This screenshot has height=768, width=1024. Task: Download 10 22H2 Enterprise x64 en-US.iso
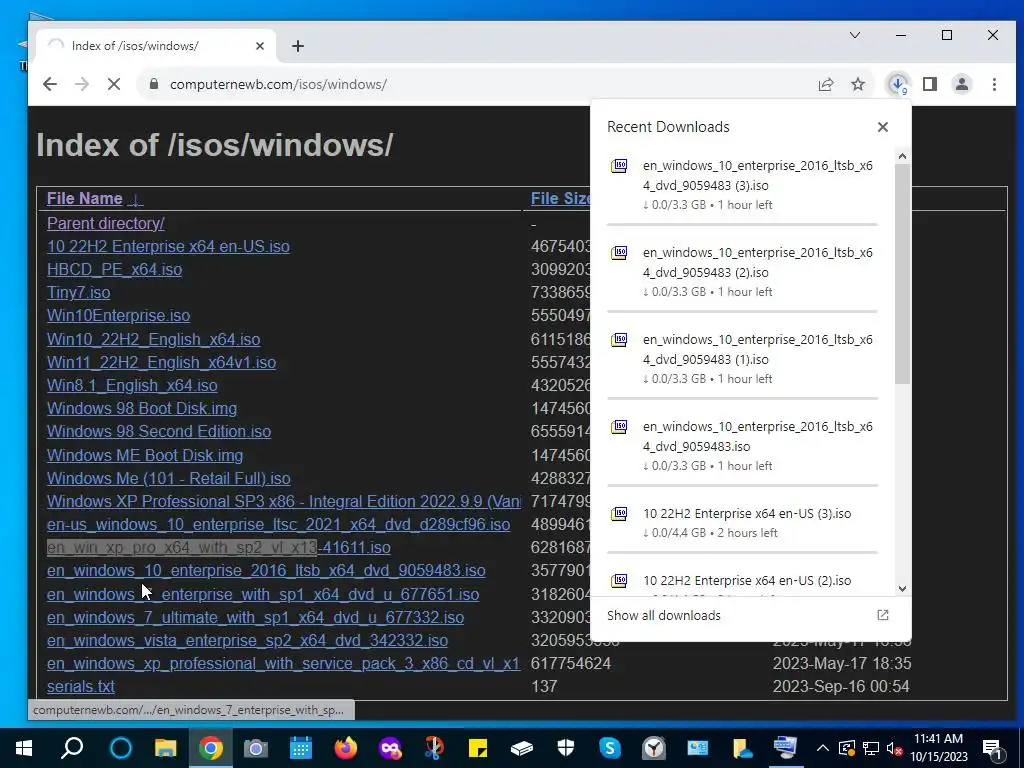pos(168,246)
